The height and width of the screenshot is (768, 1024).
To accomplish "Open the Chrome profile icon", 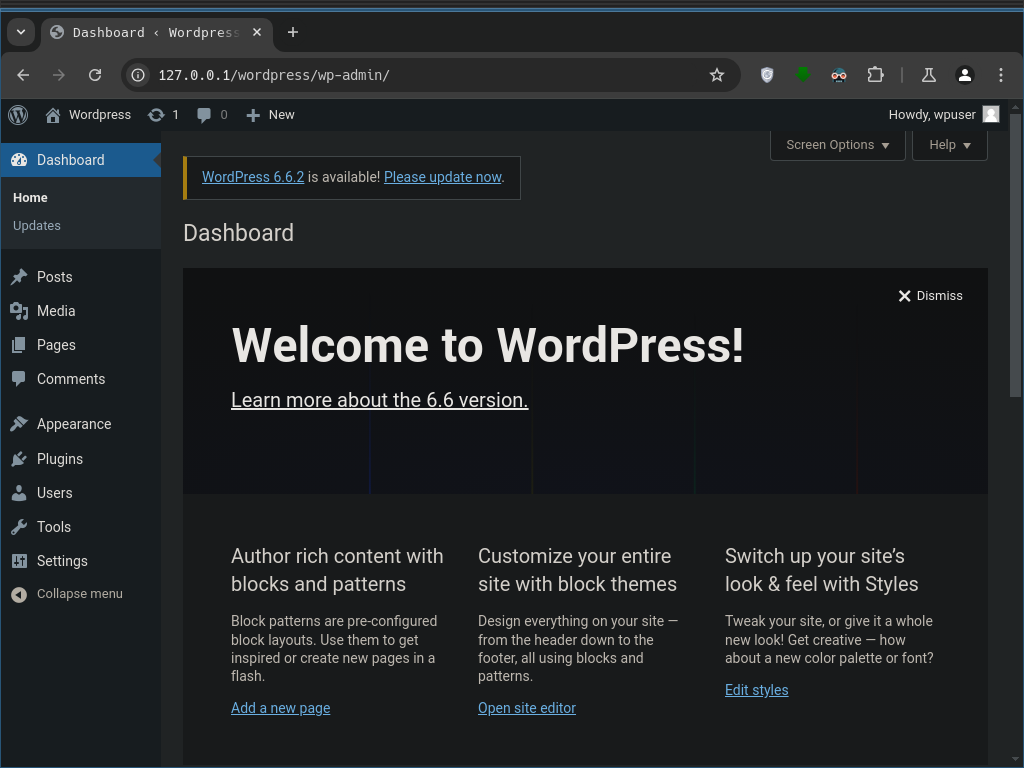I will (x=964, y=75).
